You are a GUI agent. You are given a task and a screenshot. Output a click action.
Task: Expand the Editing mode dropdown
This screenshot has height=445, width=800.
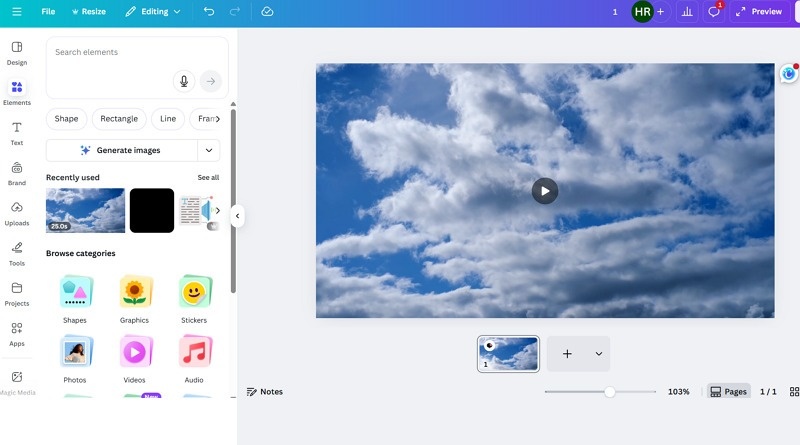(153, 11)
